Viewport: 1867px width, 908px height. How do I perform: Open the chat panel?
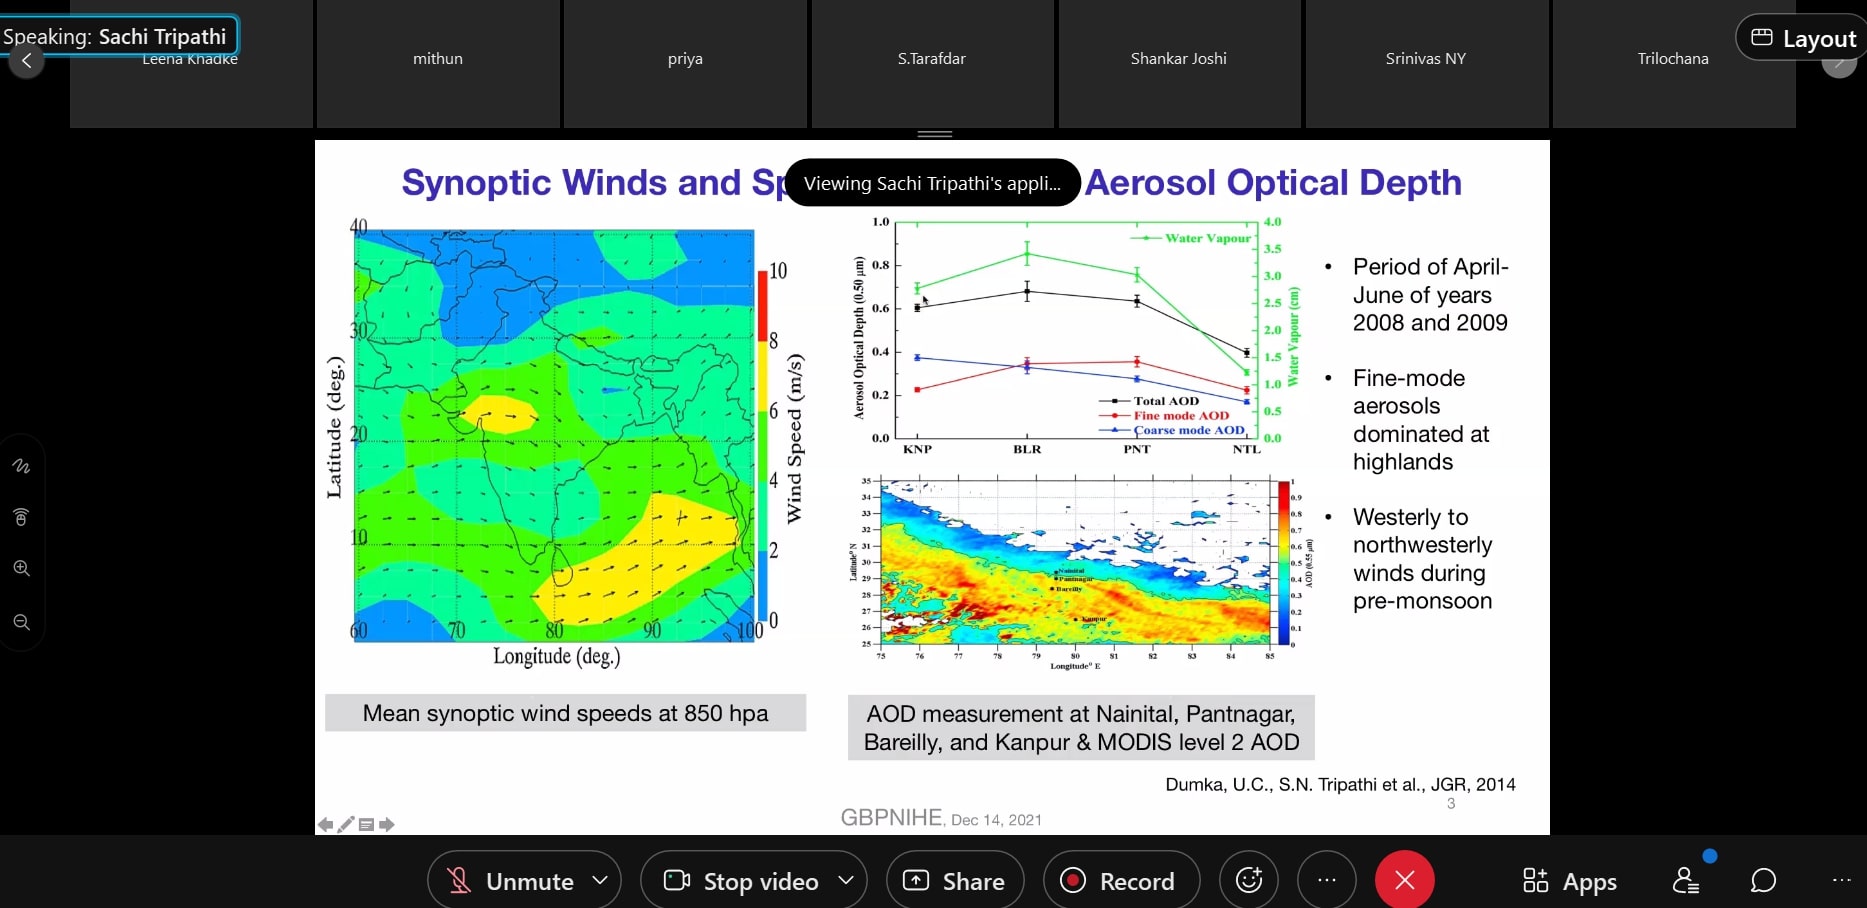click(x=1763, y=880)
